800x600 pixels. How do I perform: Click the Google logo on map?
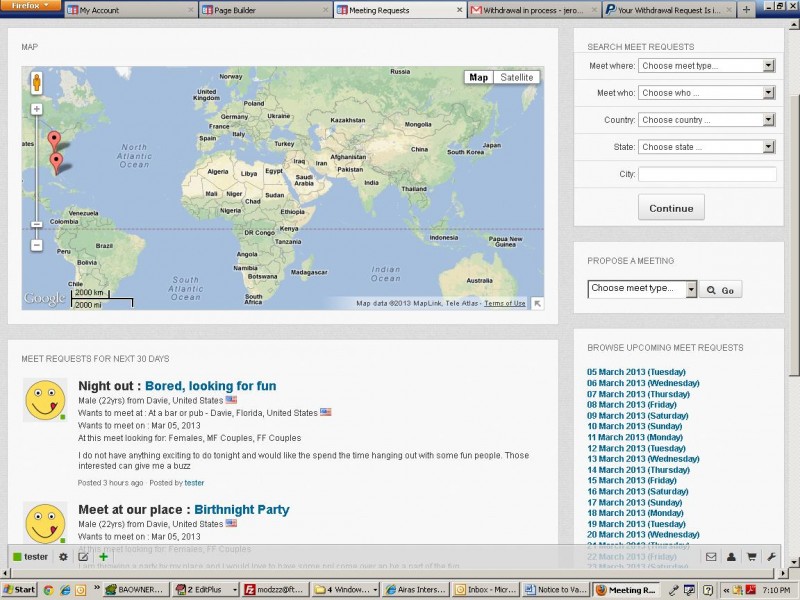tap(44, 298)
